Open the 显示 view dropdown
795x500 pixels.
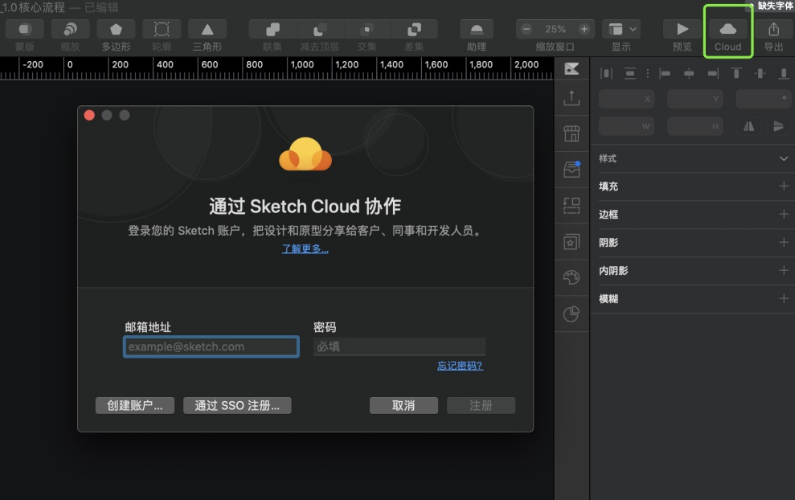[x=621, y=29]
